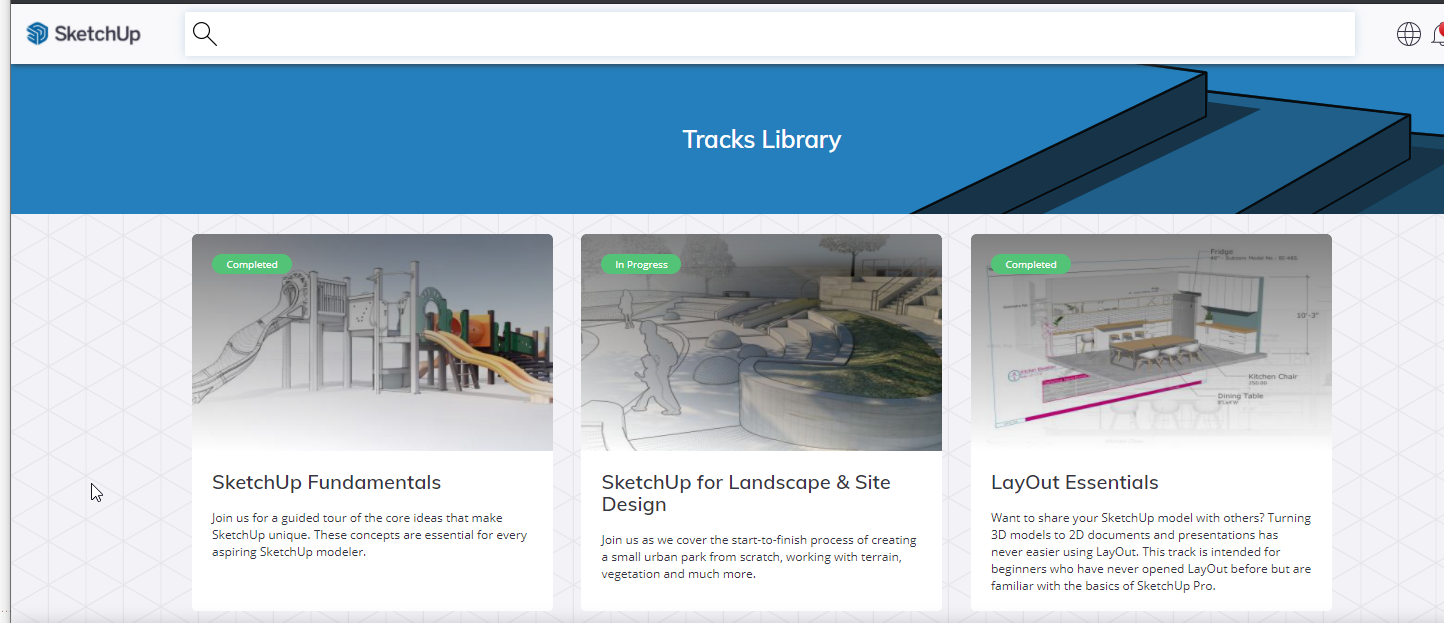Open the LayOut Essentials kitchen thumbnail
The width and height of the screenshot is (1444, 623).
1151,342
